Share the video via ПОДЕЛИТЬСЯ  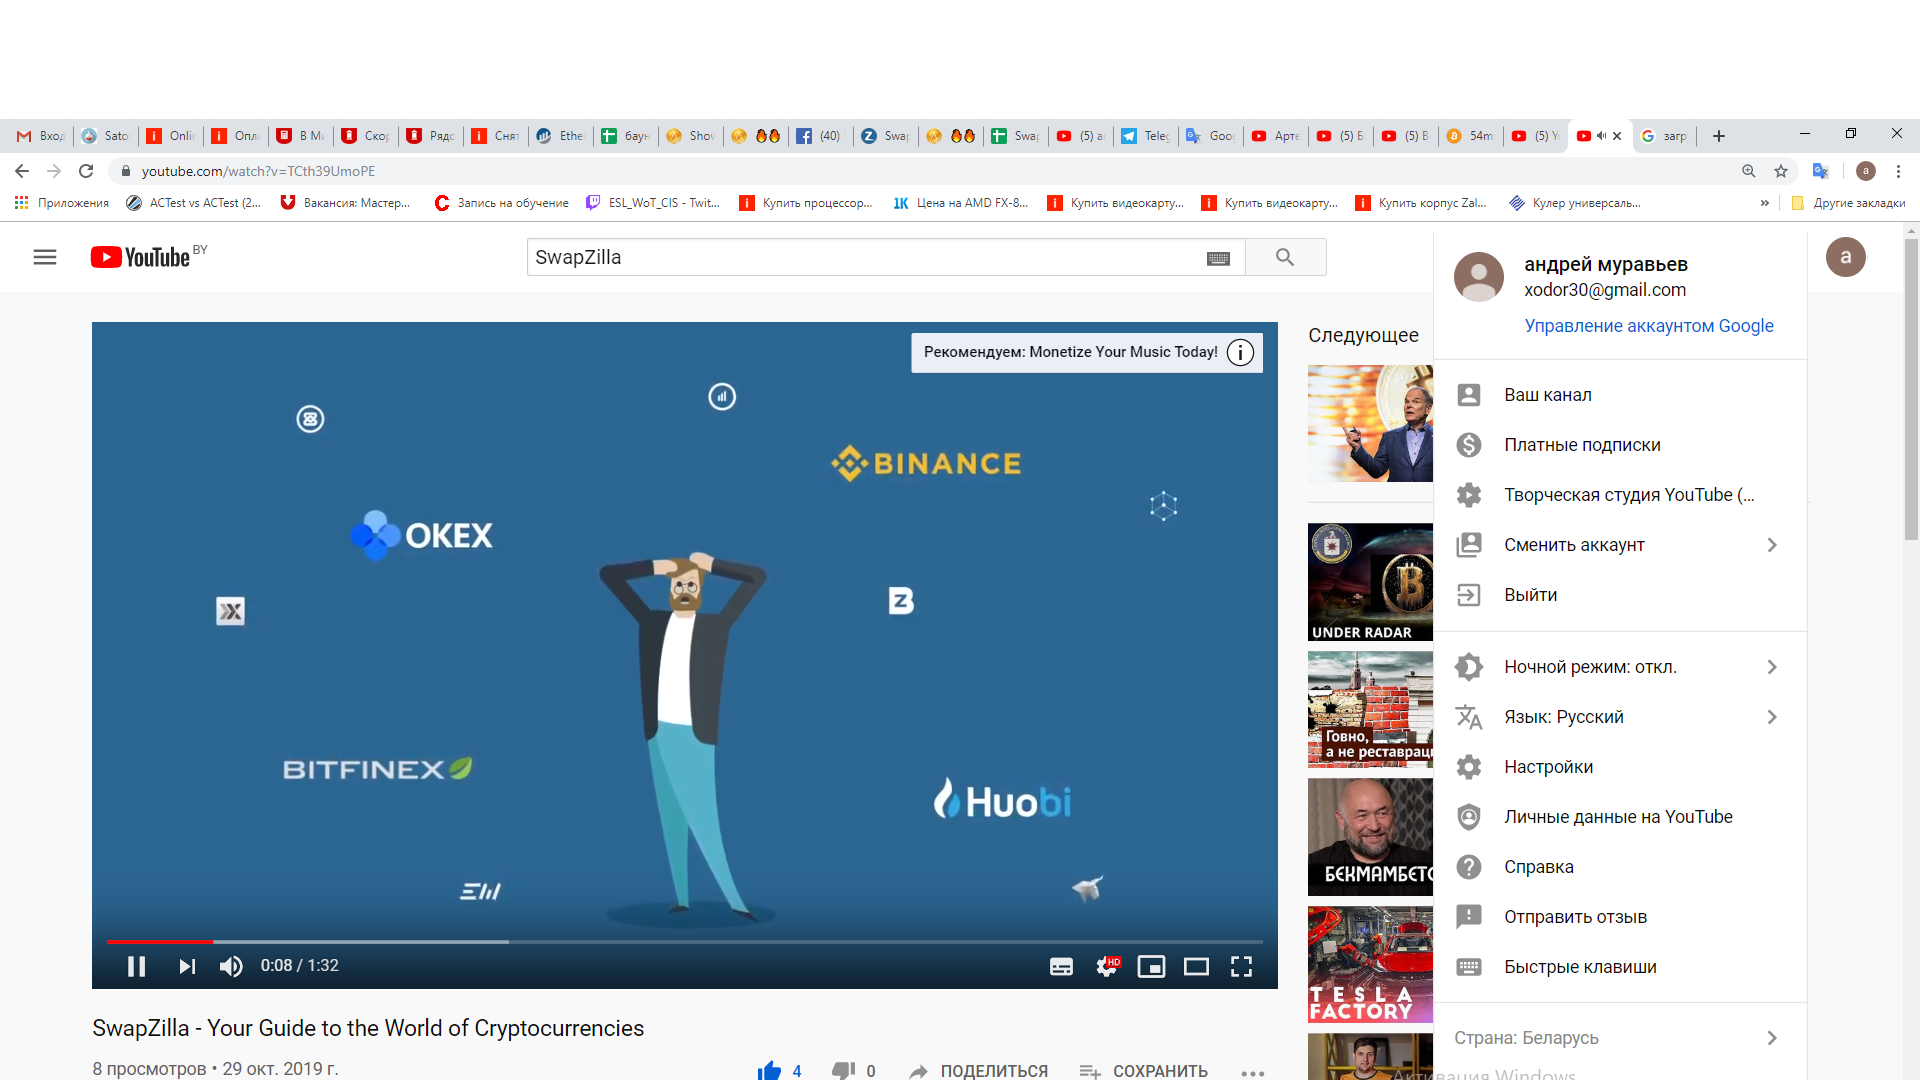click(979, 1071)
